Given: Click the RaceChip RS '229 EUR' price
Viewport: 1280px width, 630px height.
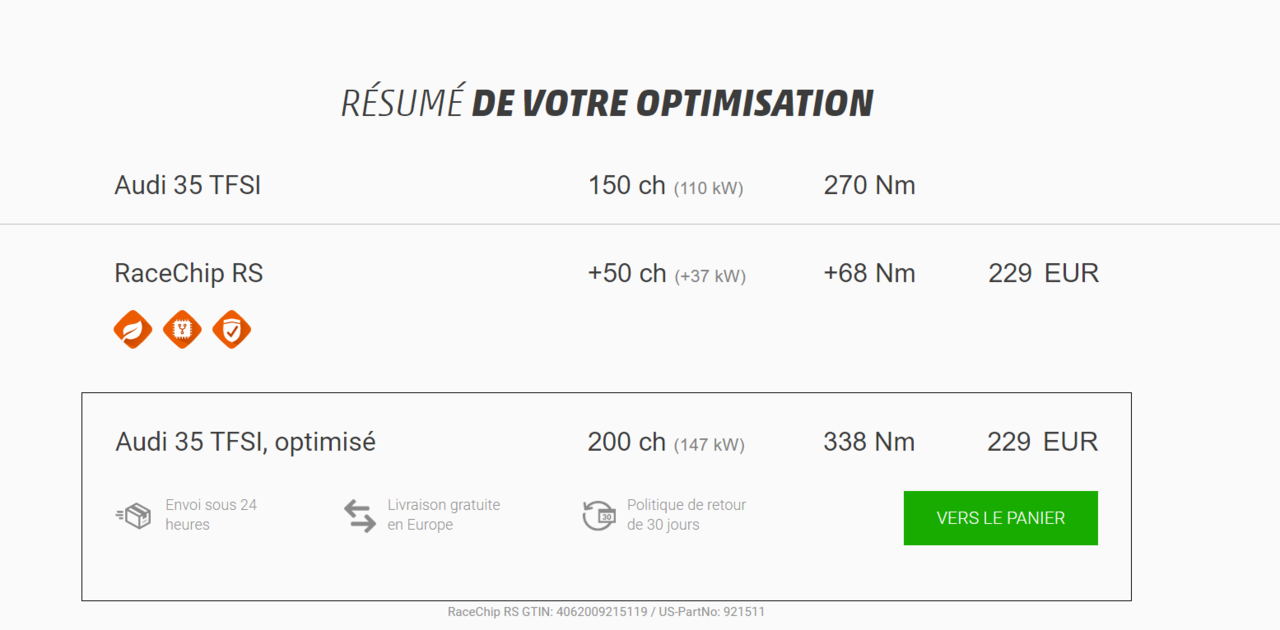Looking at the screenshot, I should click(x=1043, y=274).
